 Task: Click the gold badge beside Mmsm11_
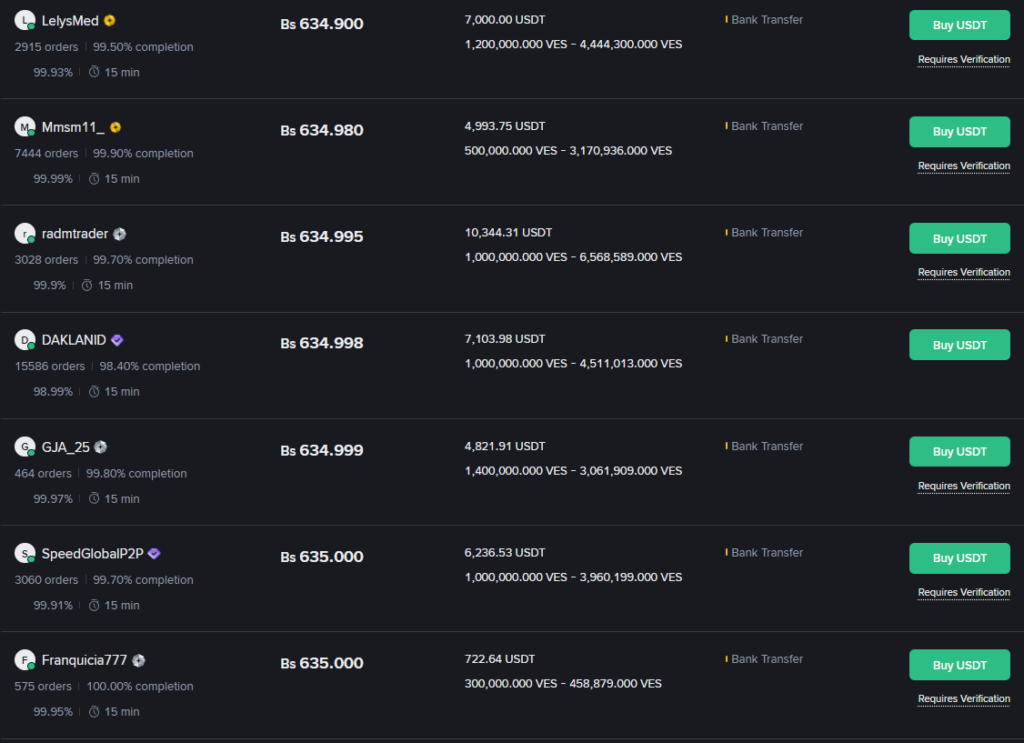(x=116, y=127)
